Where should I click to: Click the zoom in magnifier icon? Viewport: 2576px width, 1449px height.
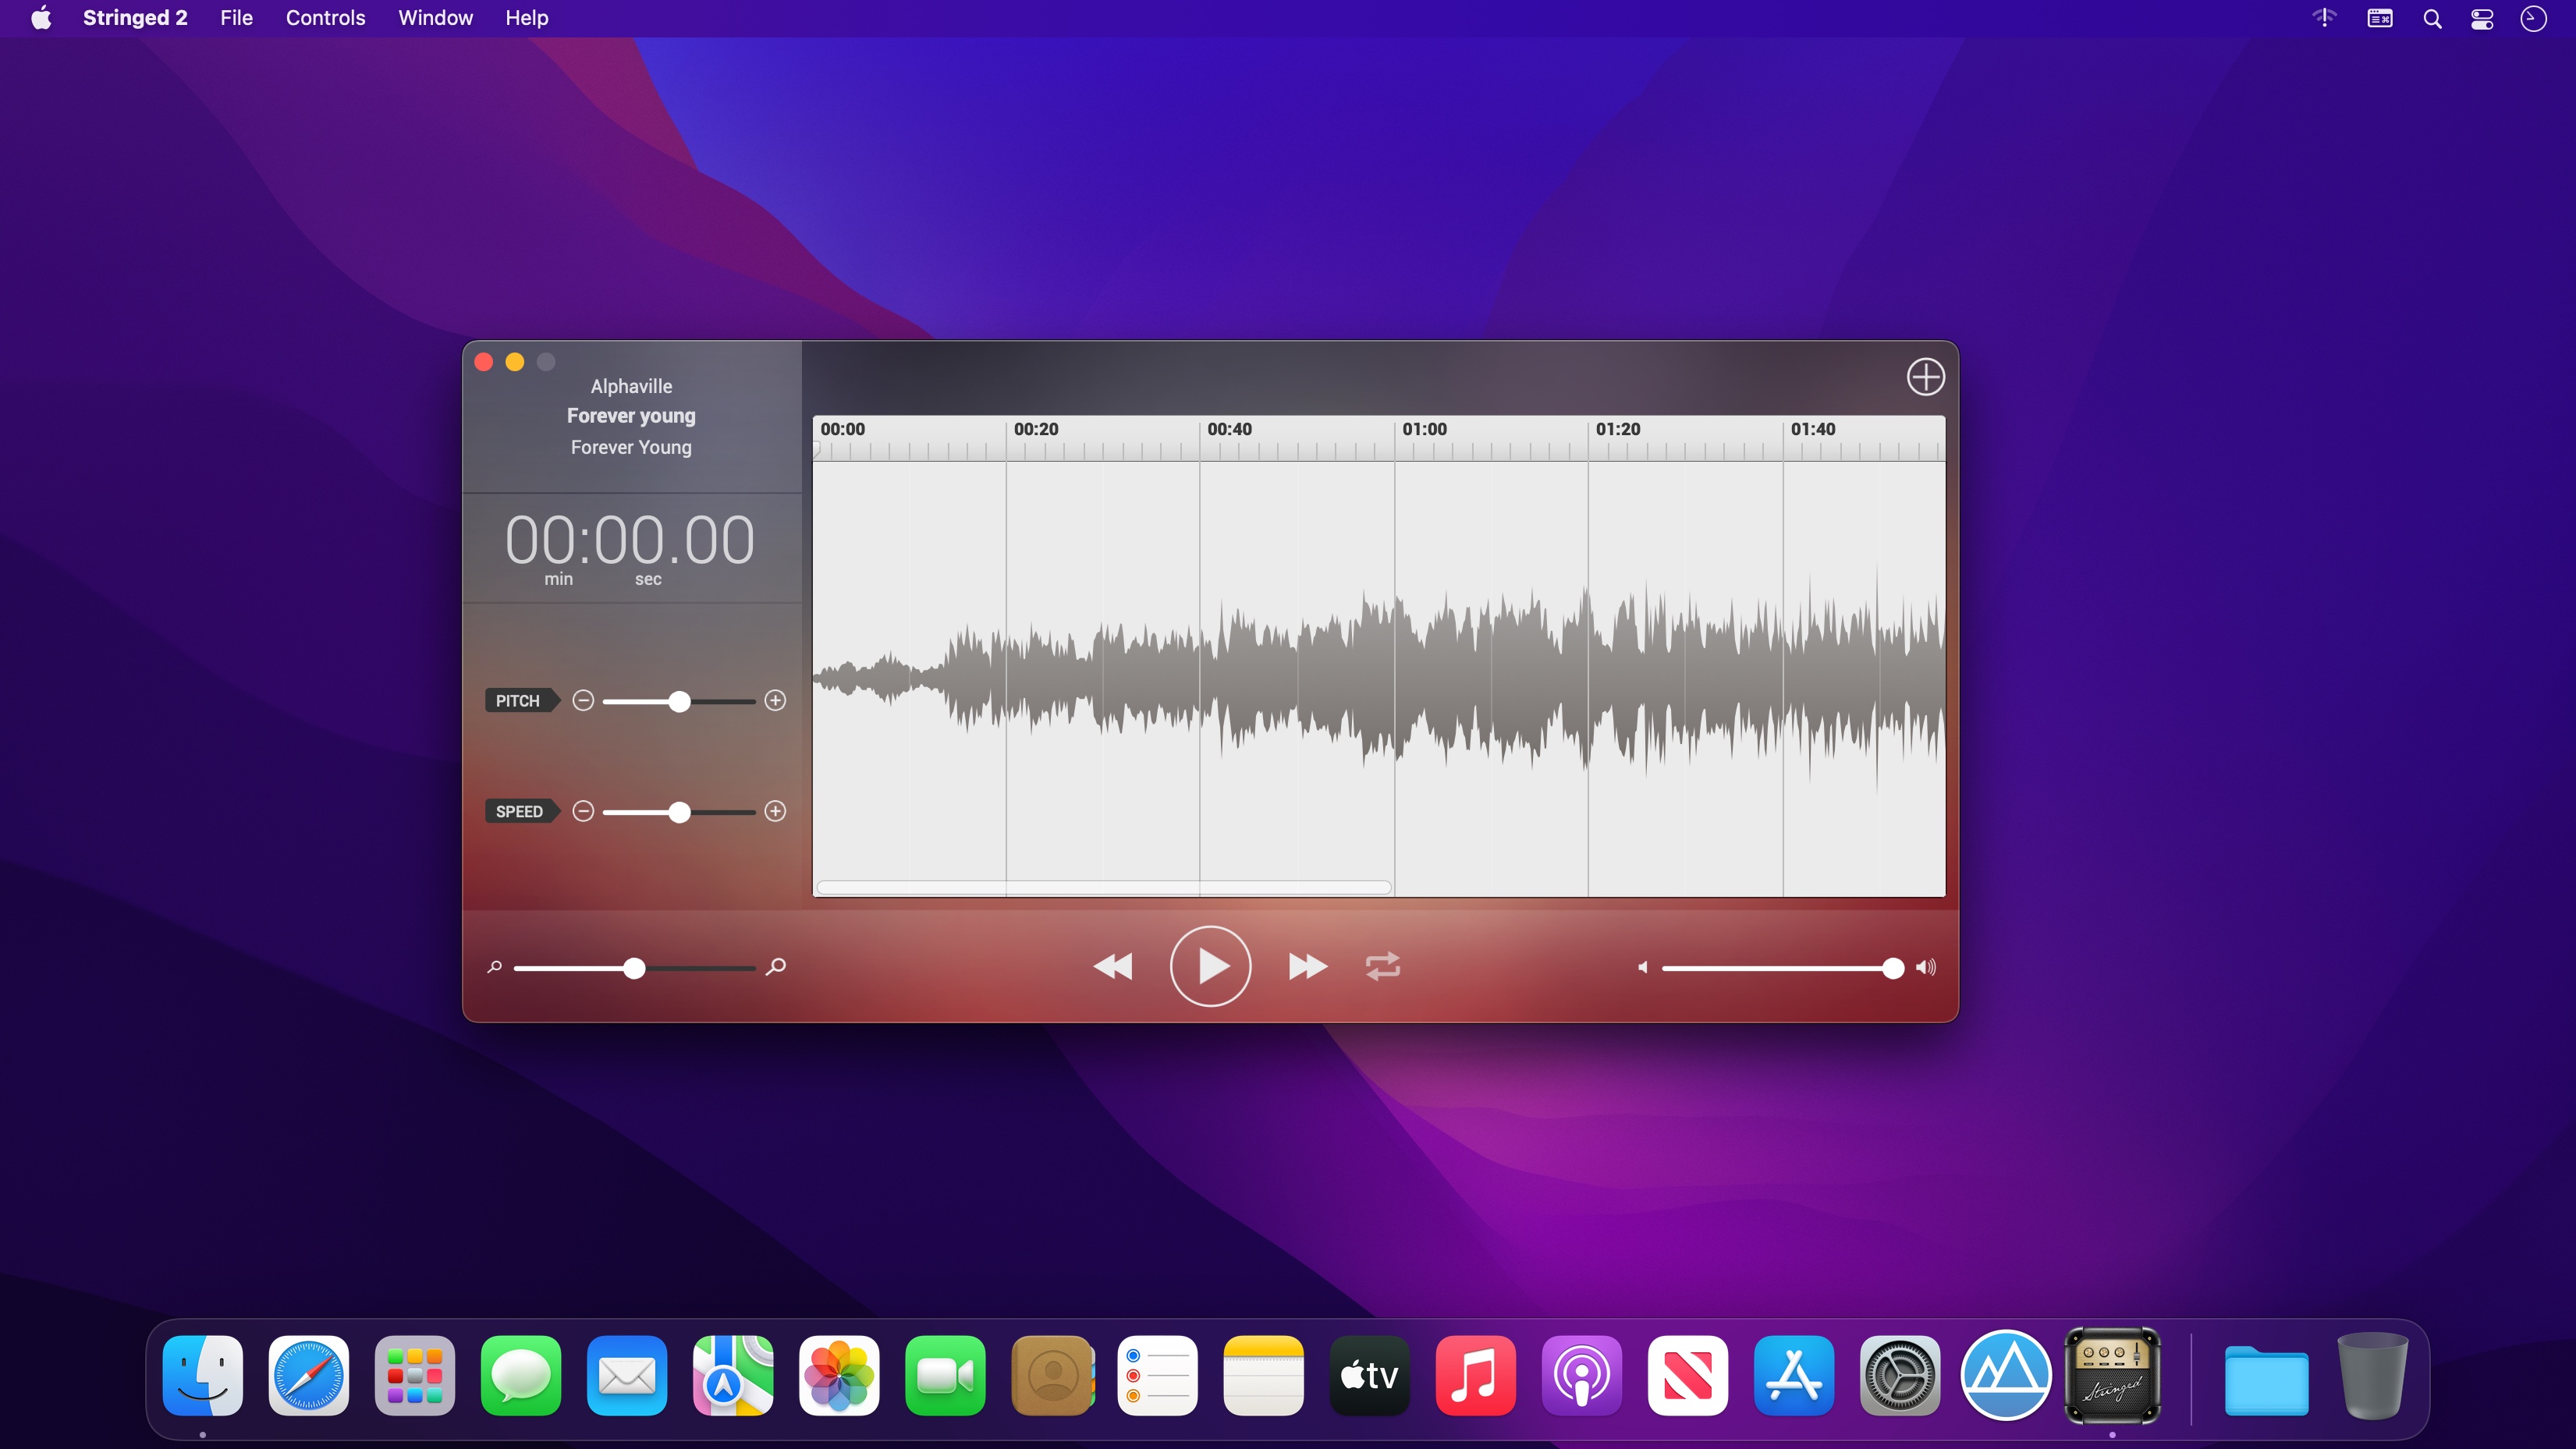[775, 967]
